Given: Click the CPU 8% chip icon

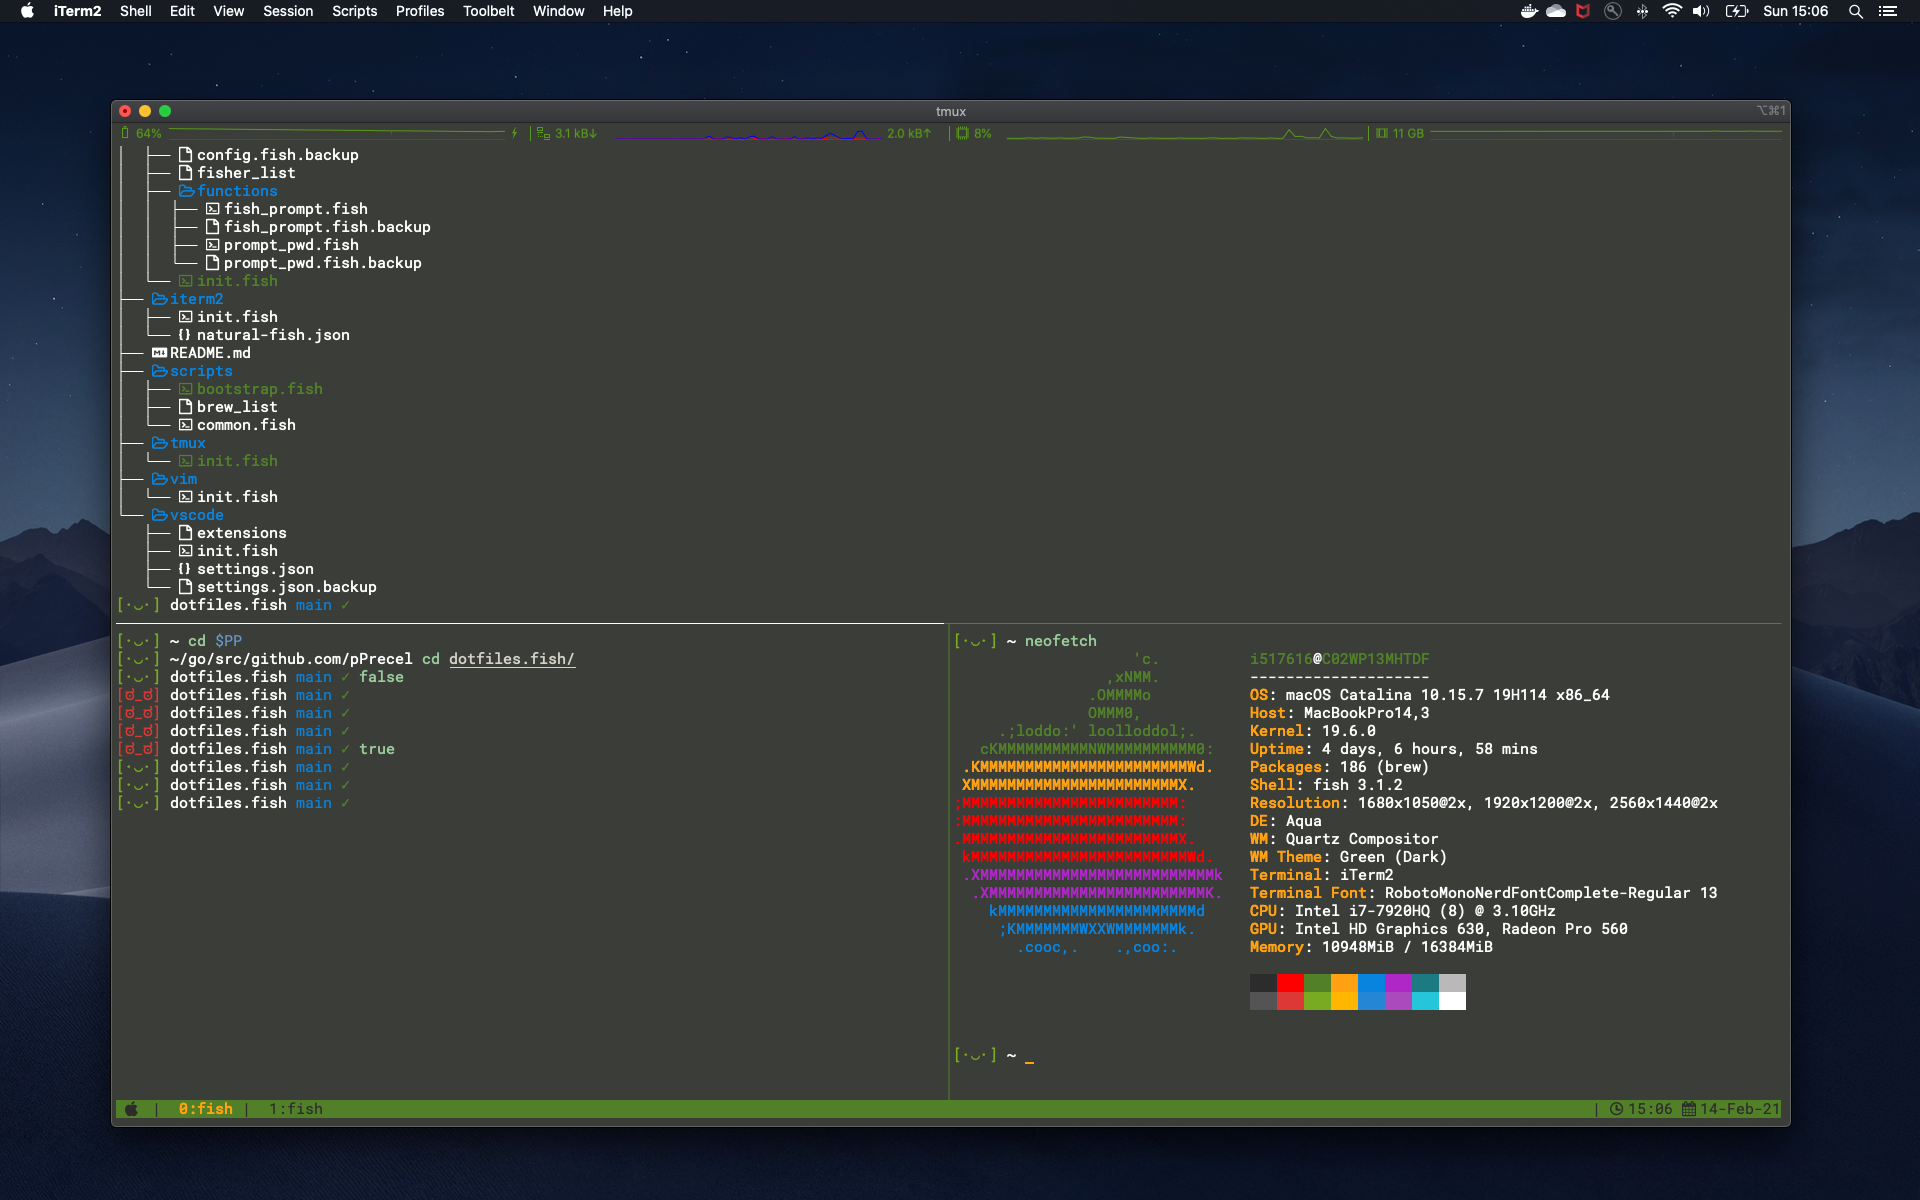Looking at the screenshot, I should (962, 133).
